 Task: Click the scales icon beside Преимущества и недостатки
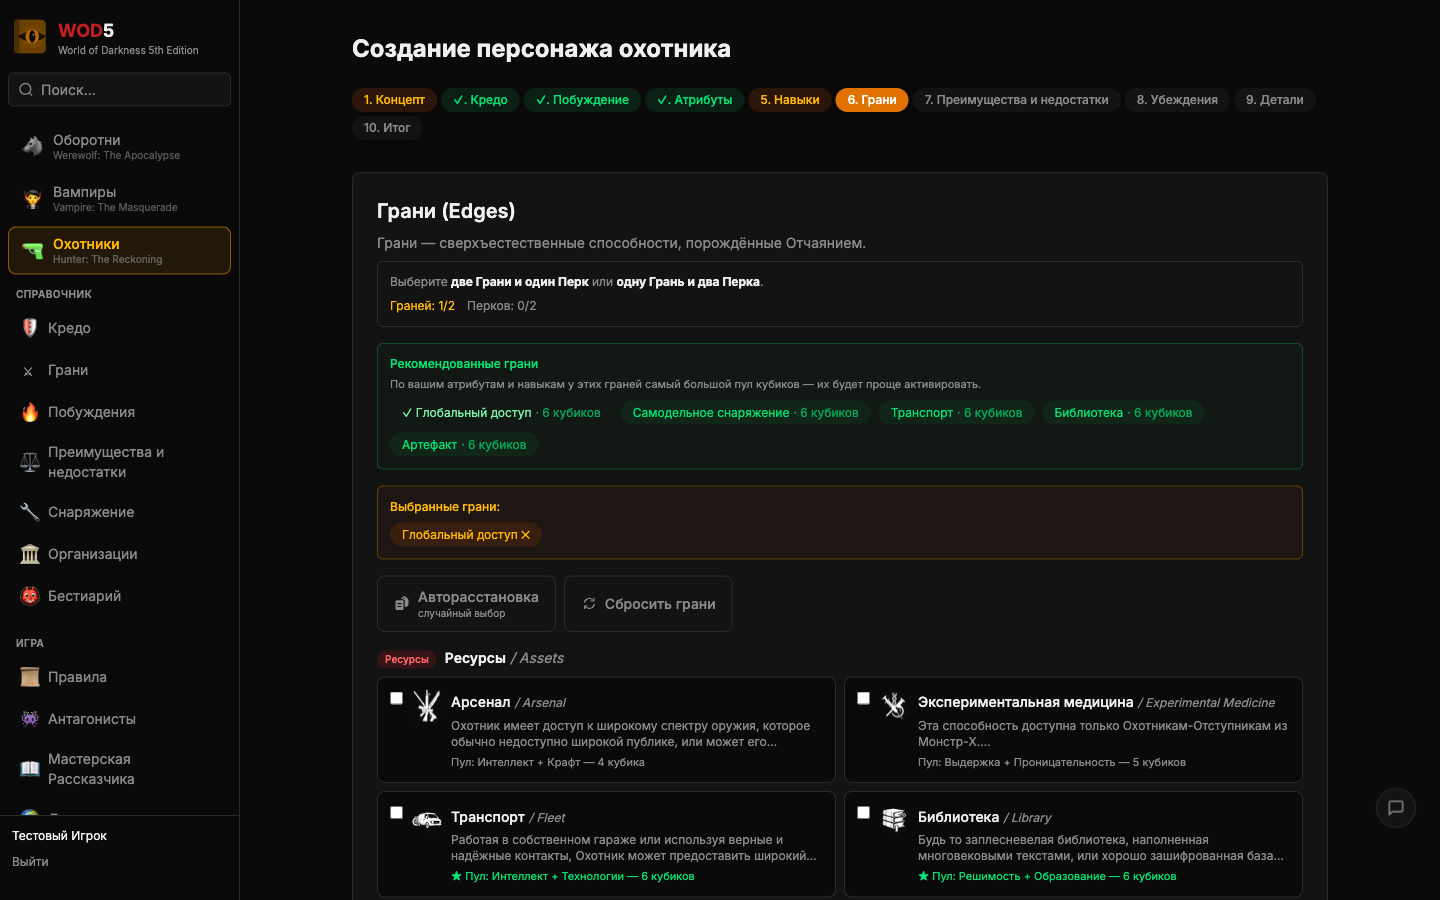click(x=30, y=462)
